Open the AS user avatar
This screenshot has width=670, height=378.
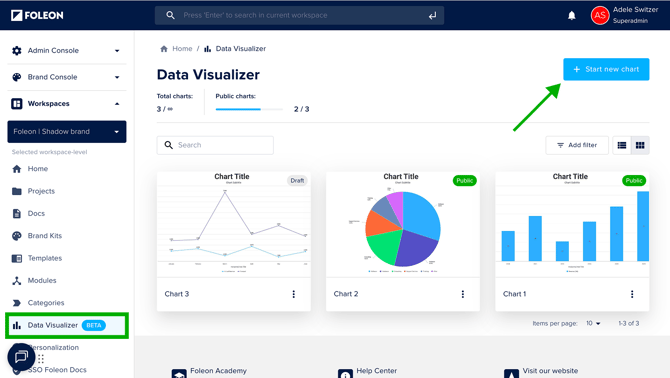click(x=600, y=15)
